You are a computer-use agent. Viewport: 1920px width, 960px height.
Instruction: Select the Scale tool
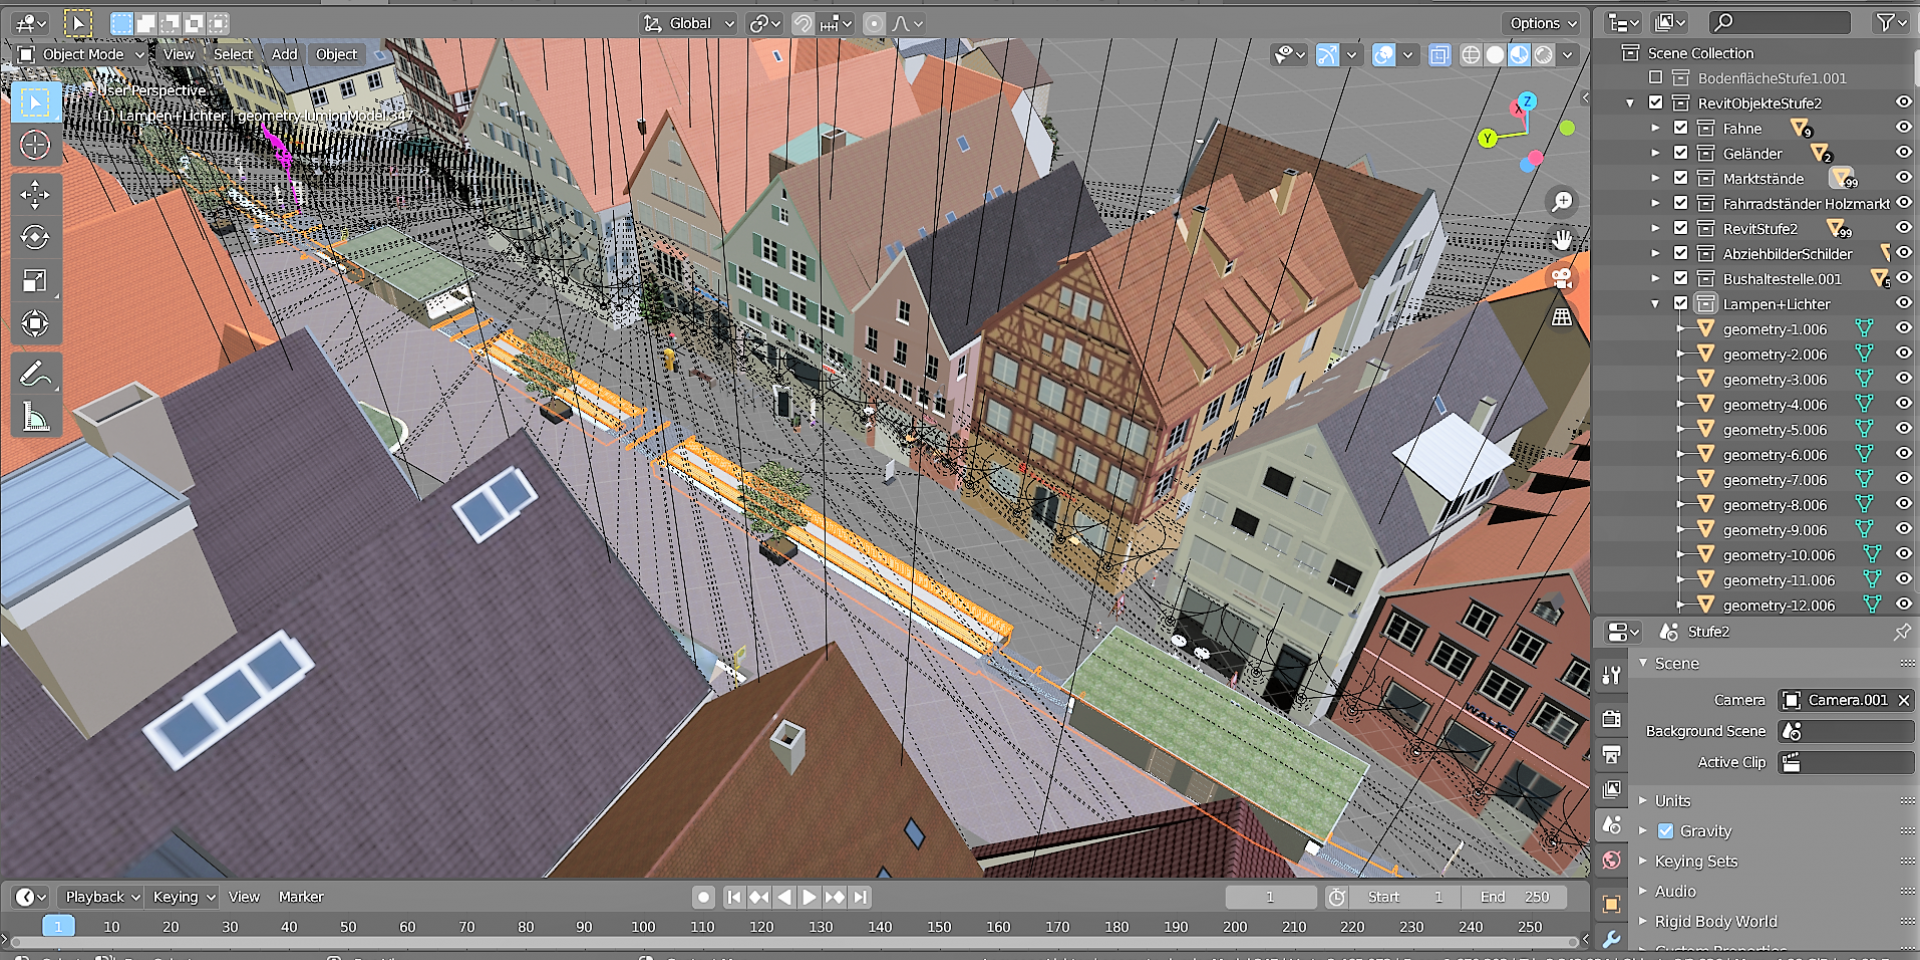coord(35,281)
